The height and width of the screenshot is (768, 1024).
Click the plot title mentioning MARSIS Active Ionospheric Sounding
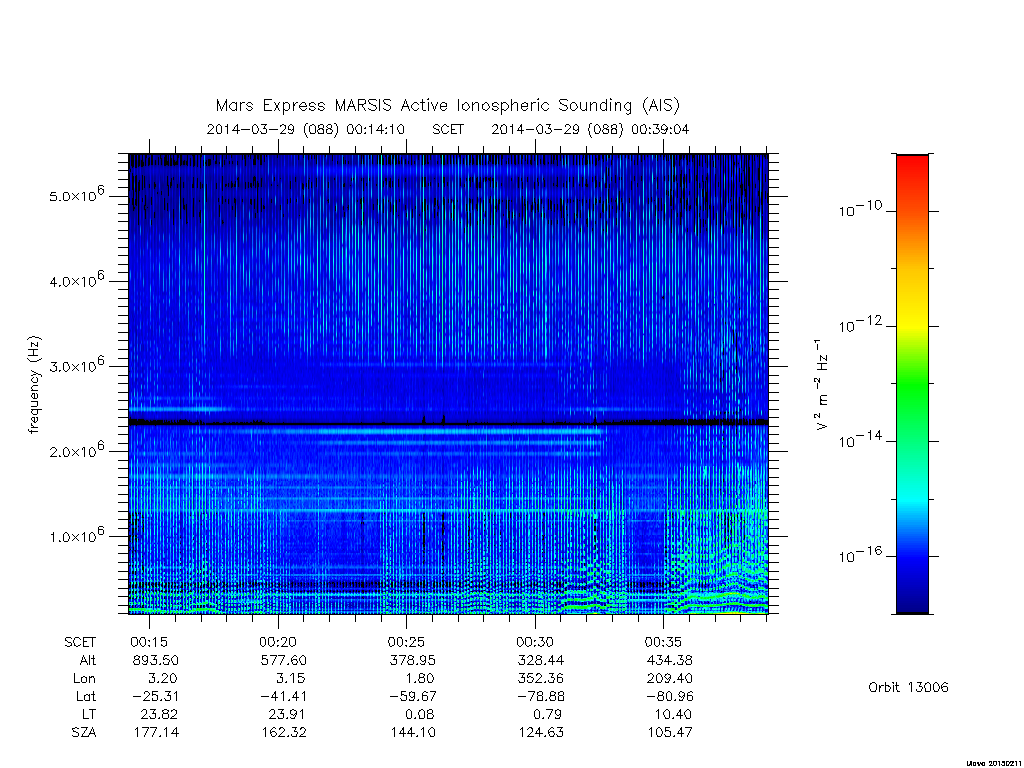click(x=448, y=105)
